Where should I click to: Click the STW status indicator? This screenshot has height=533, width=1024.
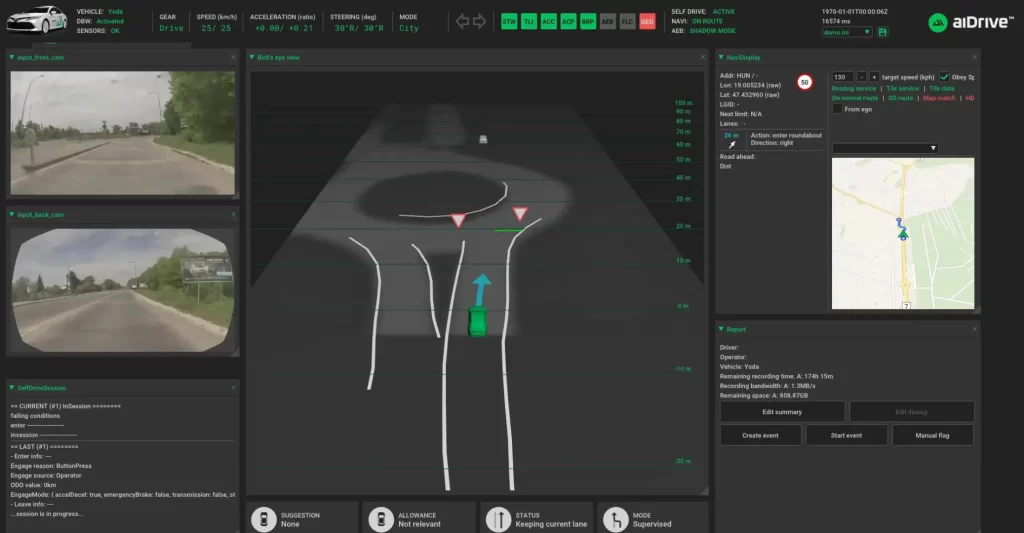[x=509, y=21]
